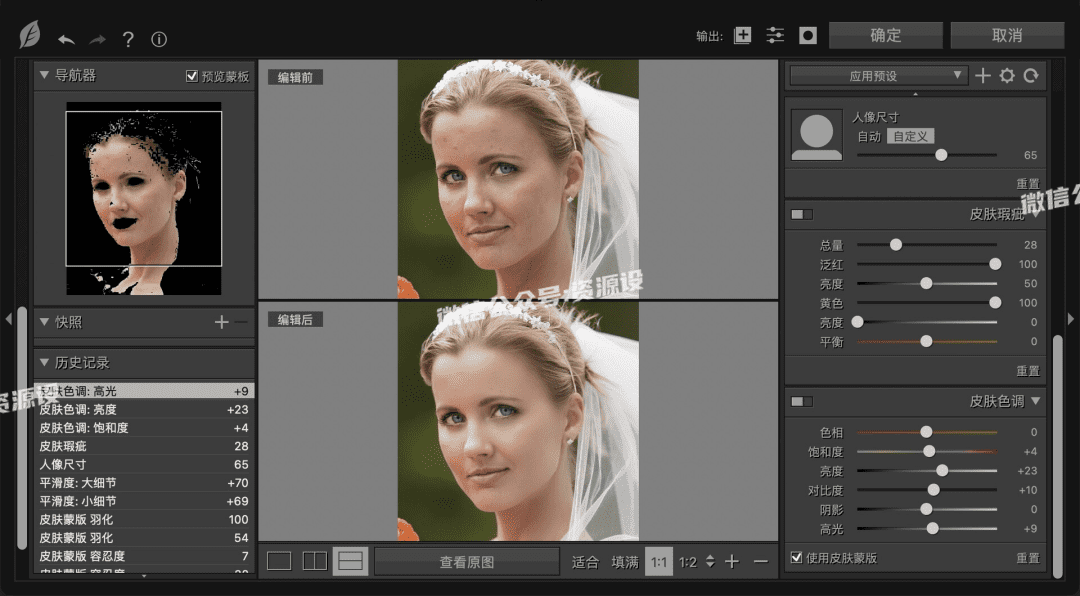Screen dimensions: 1080x596
Task: Select history entry 平滑度: 大细节
Action: coord(144,483)
